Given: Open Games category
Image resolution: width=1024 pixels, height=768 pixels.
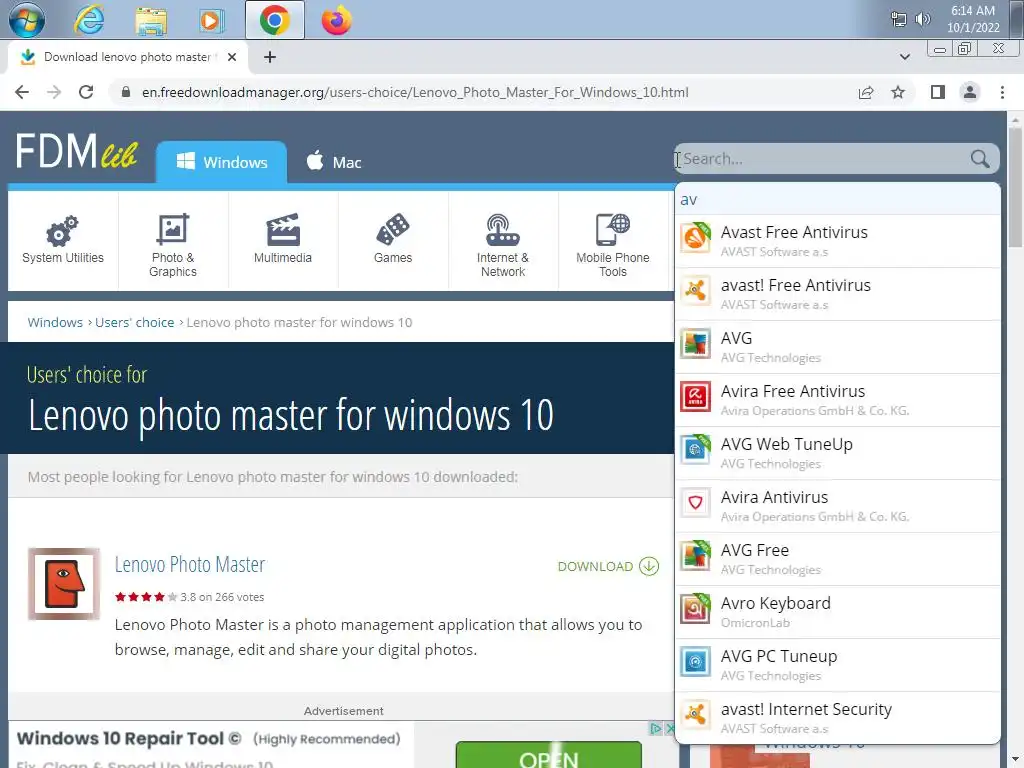Looking at the screenshot, I should point(392,240).
